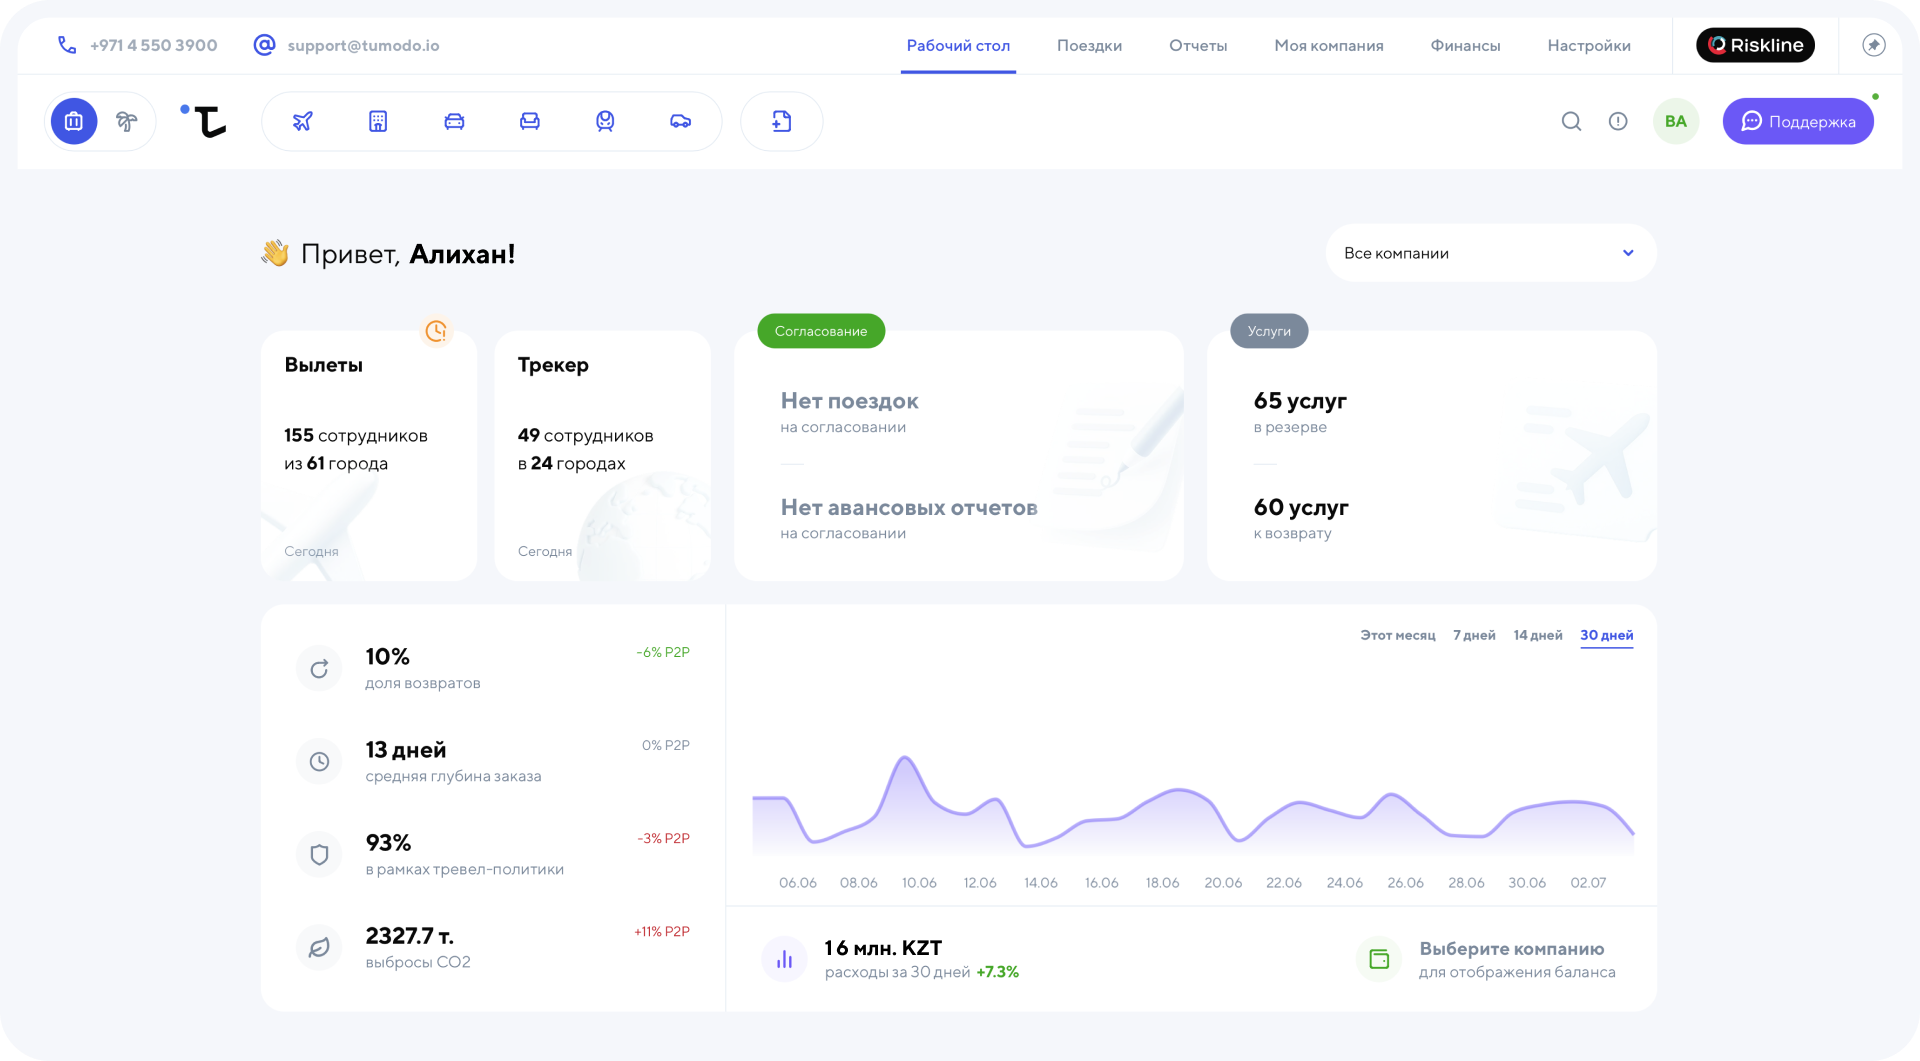This screenshot has width=1920, height=1061.
Task: Switch to leisure palm tree mode
Action: (x=126, y=121)
